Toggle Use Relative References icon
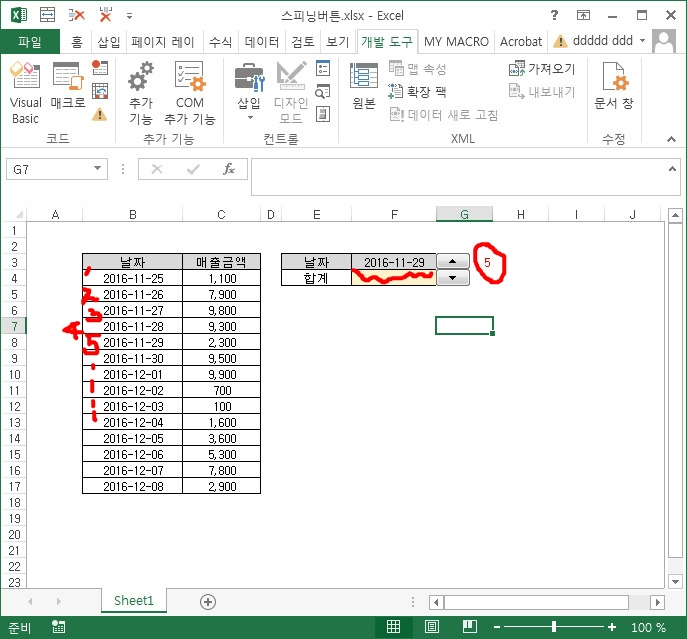The width and height of the screenshot is (687, 639). click(x=100, y=91)
